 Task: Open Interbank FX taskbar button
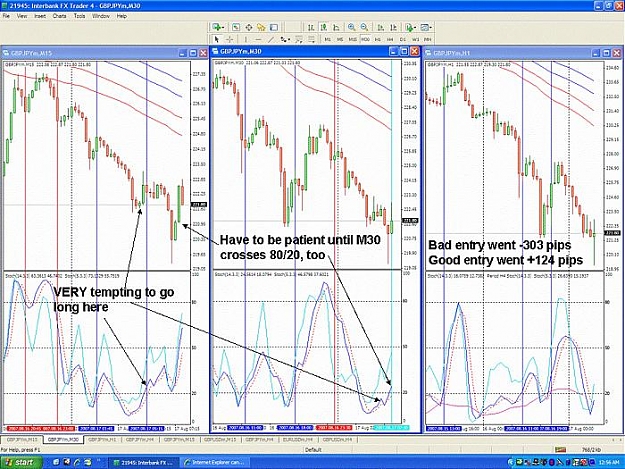tap(143, 462)
